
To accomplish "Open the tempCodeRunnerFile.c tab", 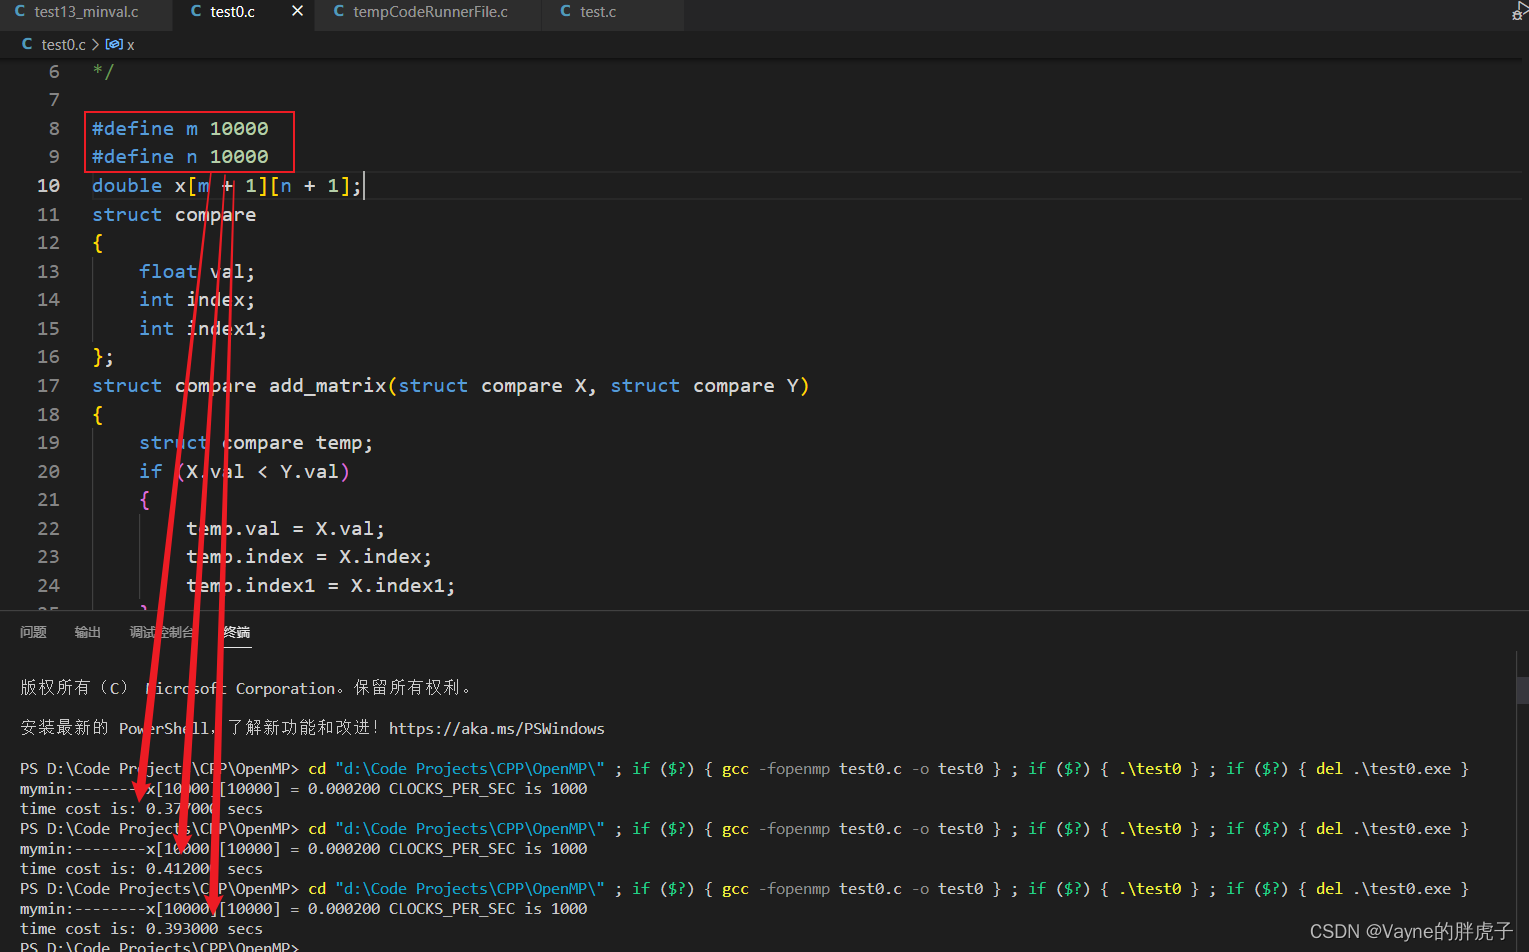I will coord(429,12).
